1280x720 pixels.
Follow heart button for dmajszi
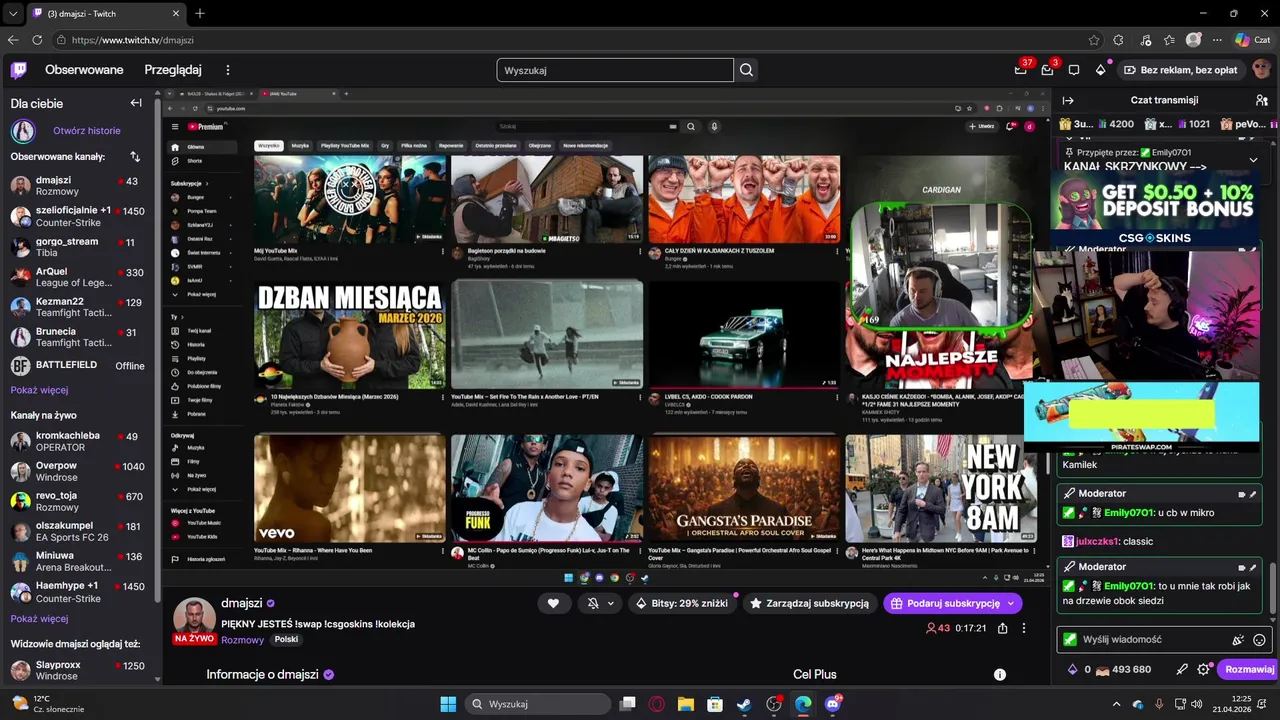[553, 603]
